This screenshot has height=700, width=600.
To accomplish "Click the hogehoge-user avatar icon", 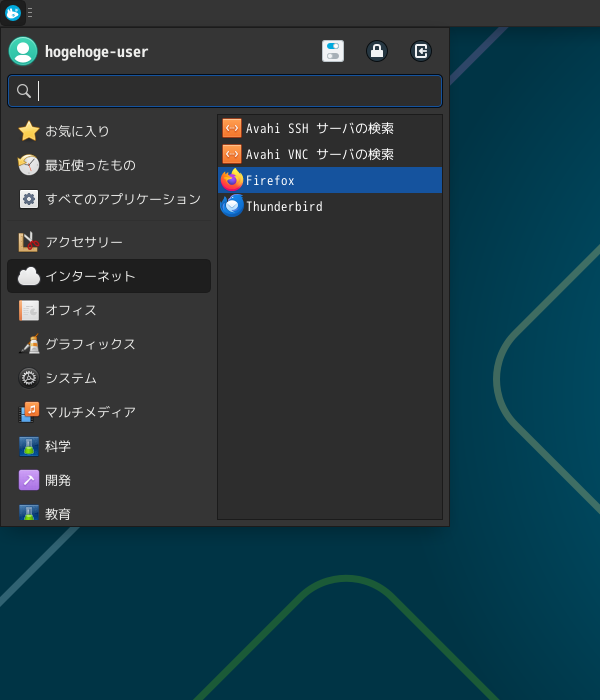I will (23, 51).
